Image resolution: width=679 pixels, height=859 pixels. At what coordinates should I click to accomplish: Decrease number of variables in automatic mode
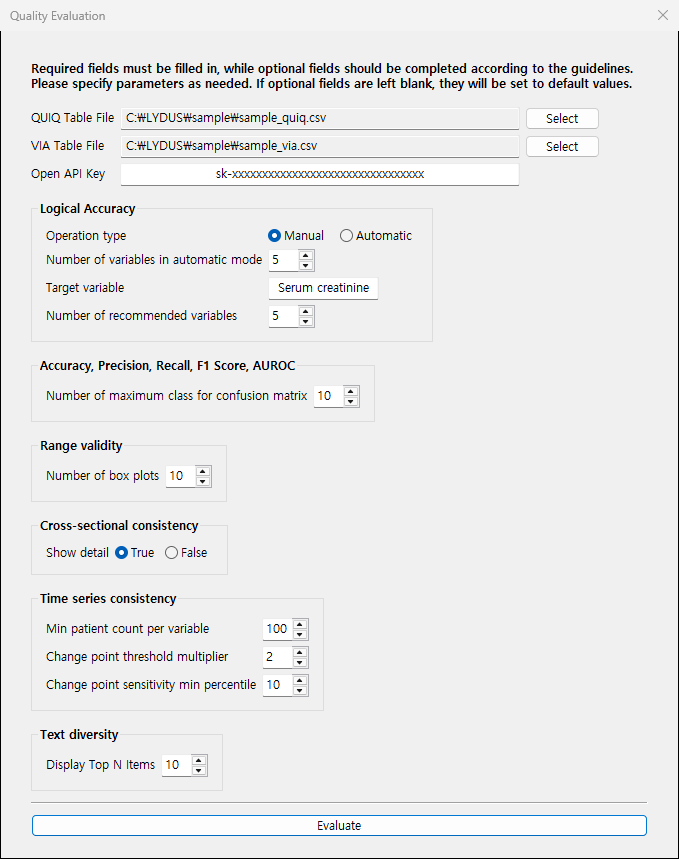pos(306,266)
